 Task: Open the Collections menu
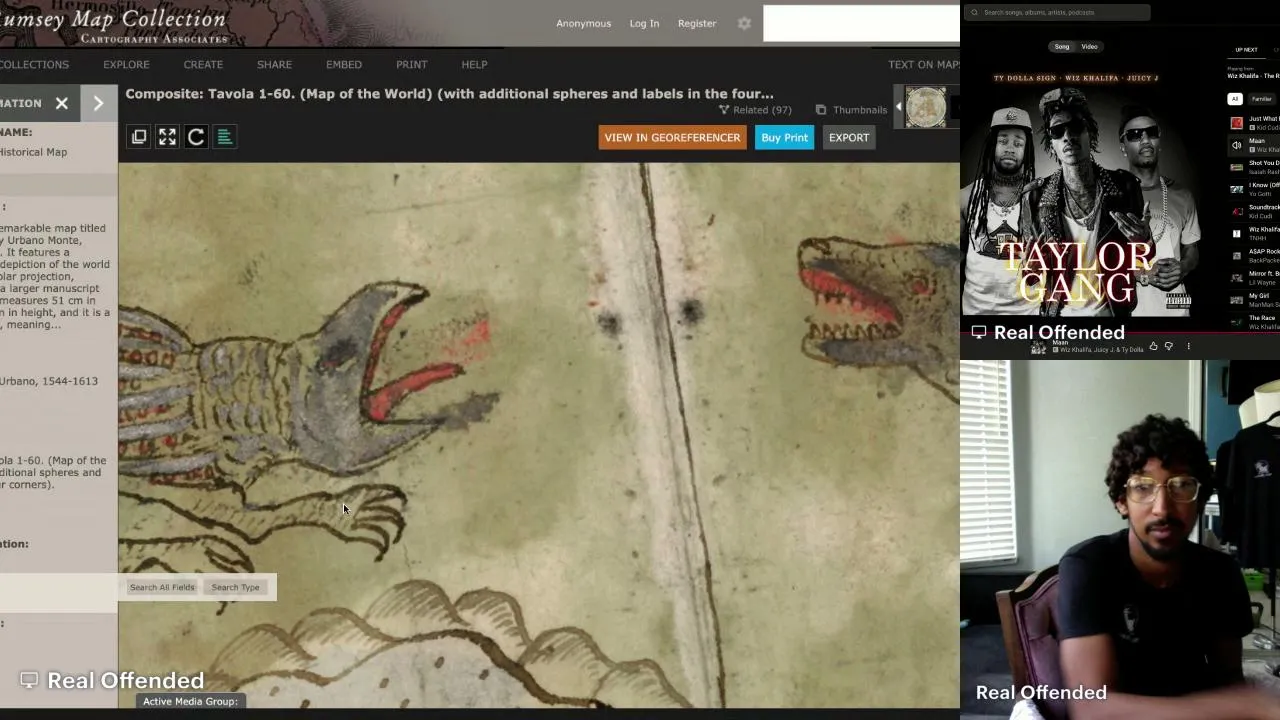tap(35, 64)
